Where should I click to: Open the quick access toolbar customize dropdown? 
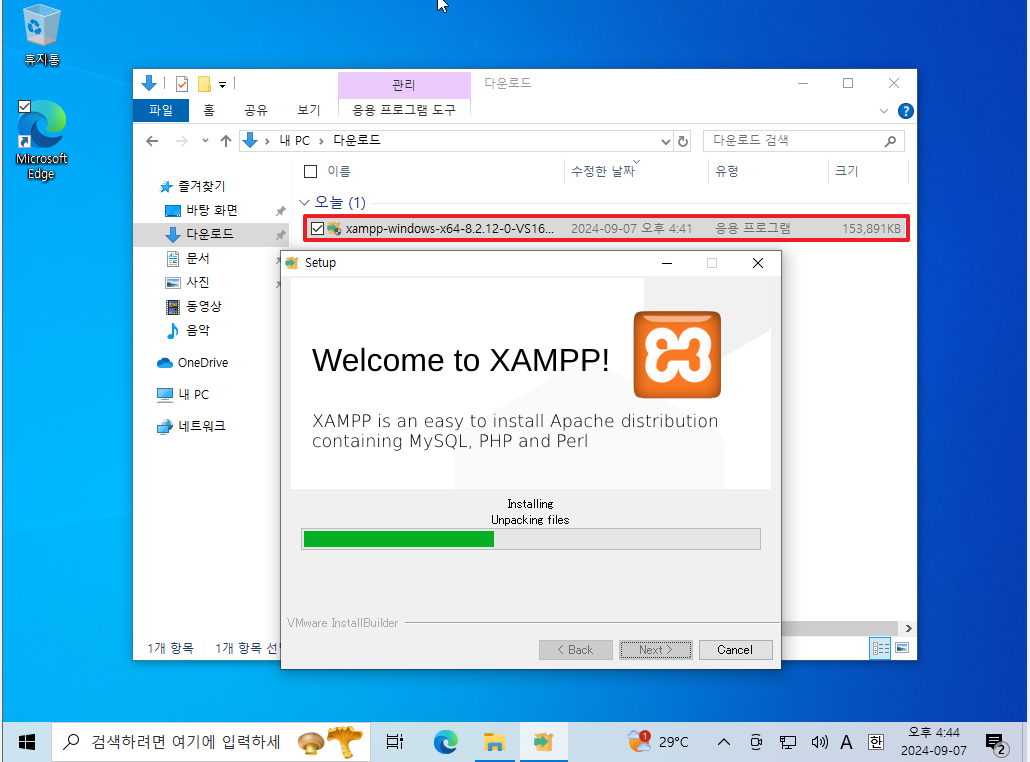pyautogui.click(x=223, y=85)
